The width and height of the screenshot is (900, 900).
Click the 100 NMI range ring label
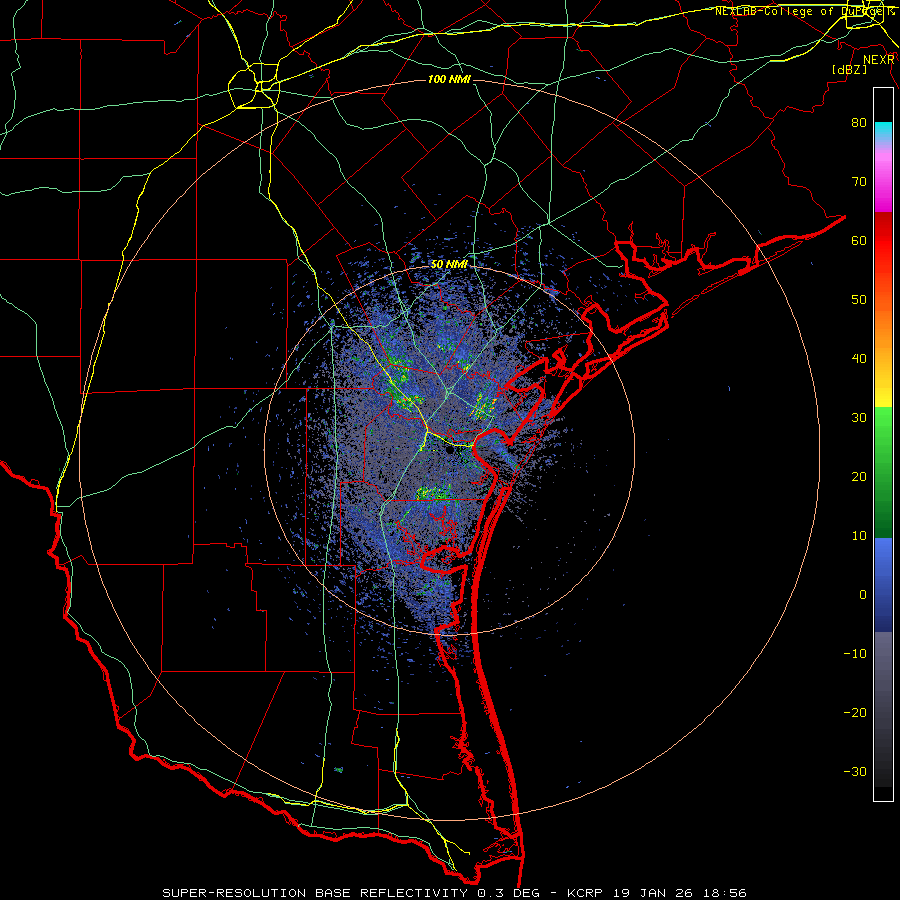point(449,79)
